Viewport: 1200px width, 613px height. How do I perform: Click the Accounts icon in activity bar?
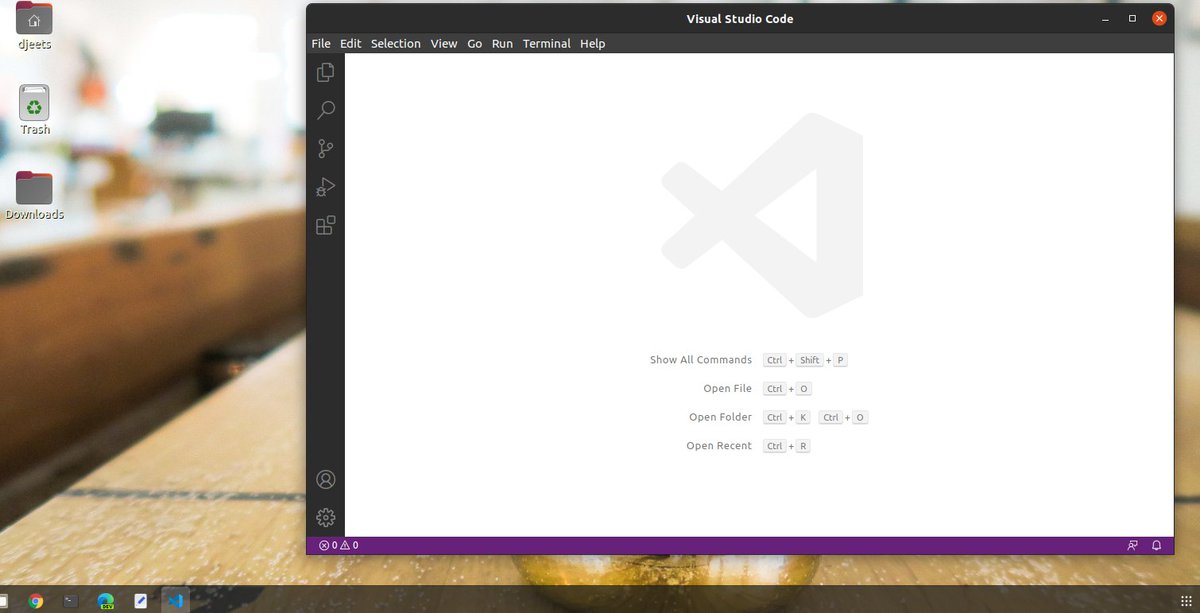325,479
